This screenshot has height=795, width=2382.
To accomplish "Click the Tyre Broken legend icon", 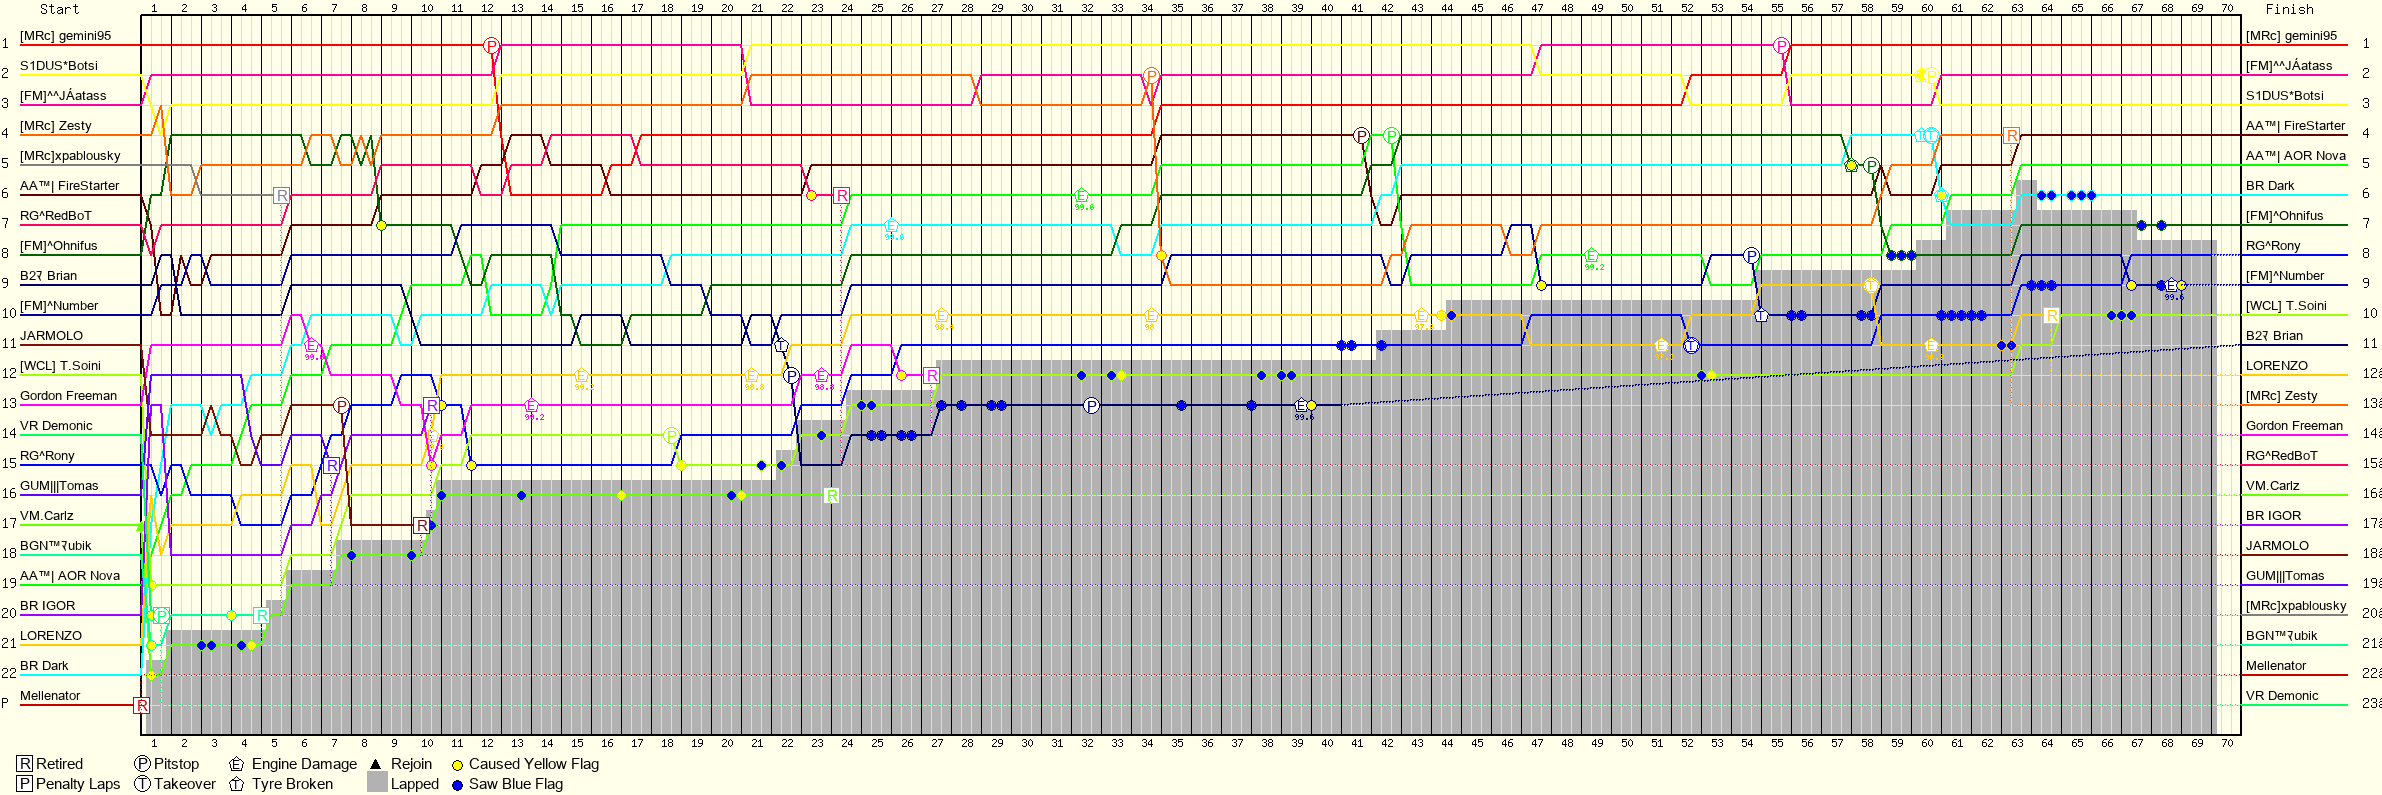I will 237,784.
